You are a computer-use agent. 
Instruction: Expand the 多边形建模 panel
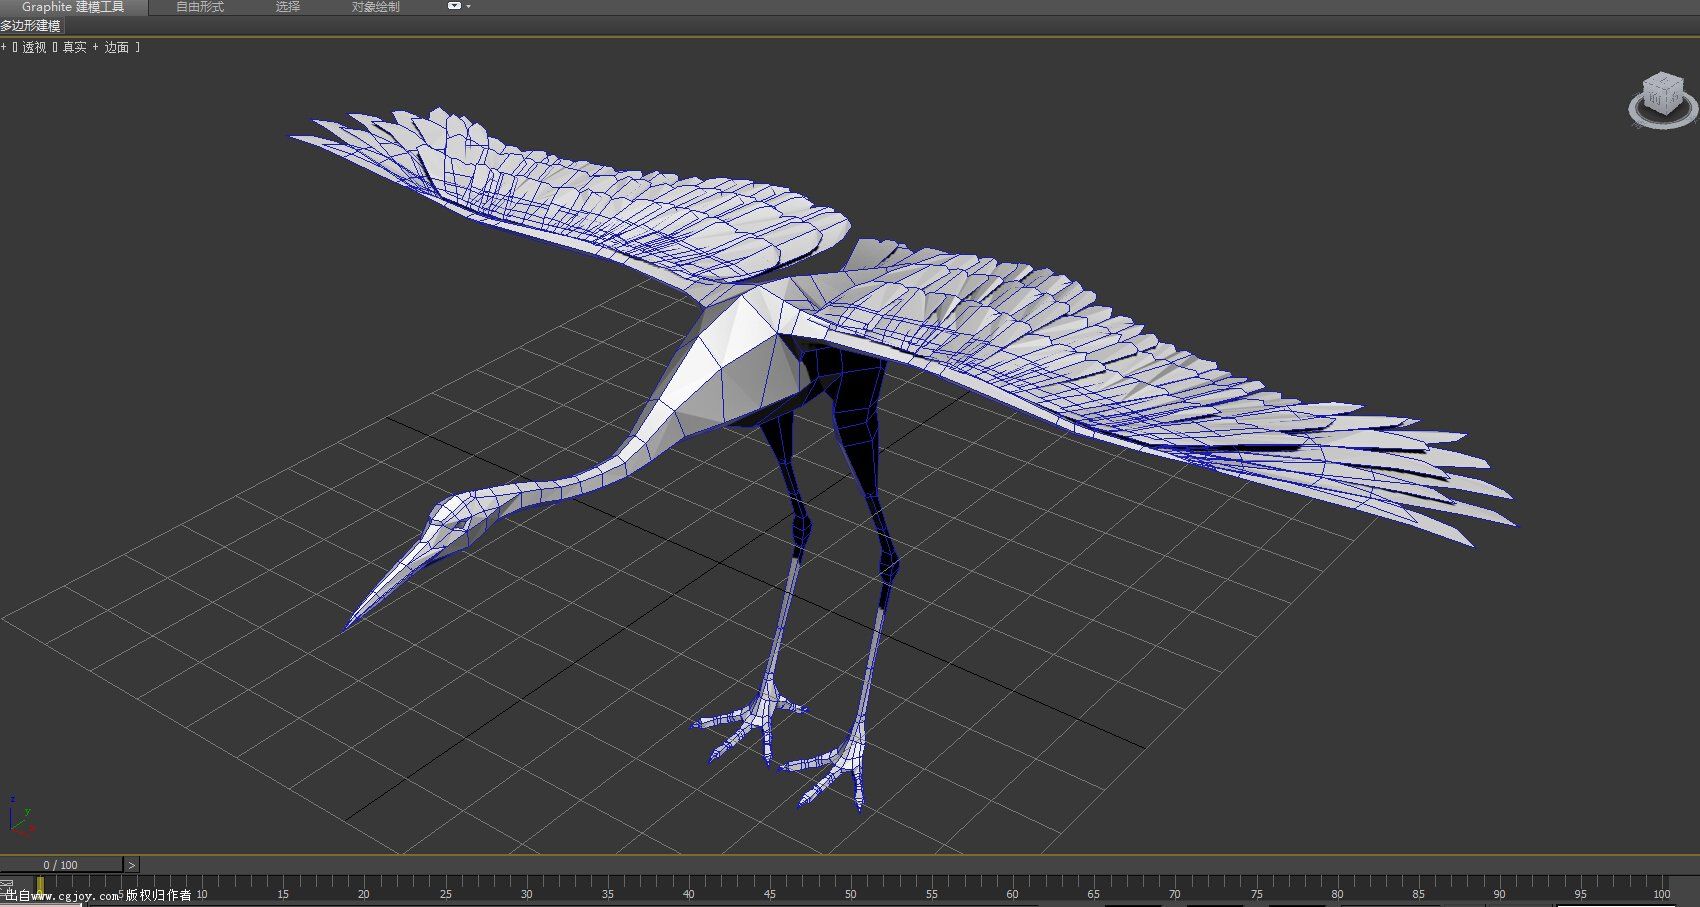(31, 26)
